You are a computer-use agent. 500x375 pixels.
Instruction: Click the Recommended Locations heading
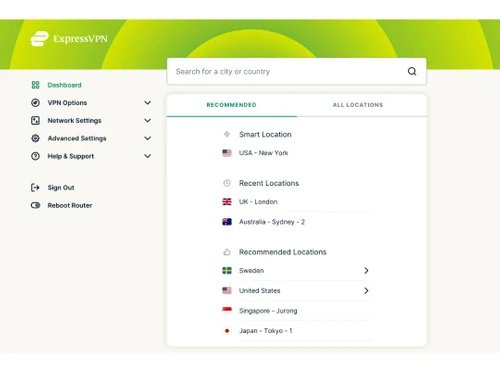pyautogui.click(x=283, y=252)
